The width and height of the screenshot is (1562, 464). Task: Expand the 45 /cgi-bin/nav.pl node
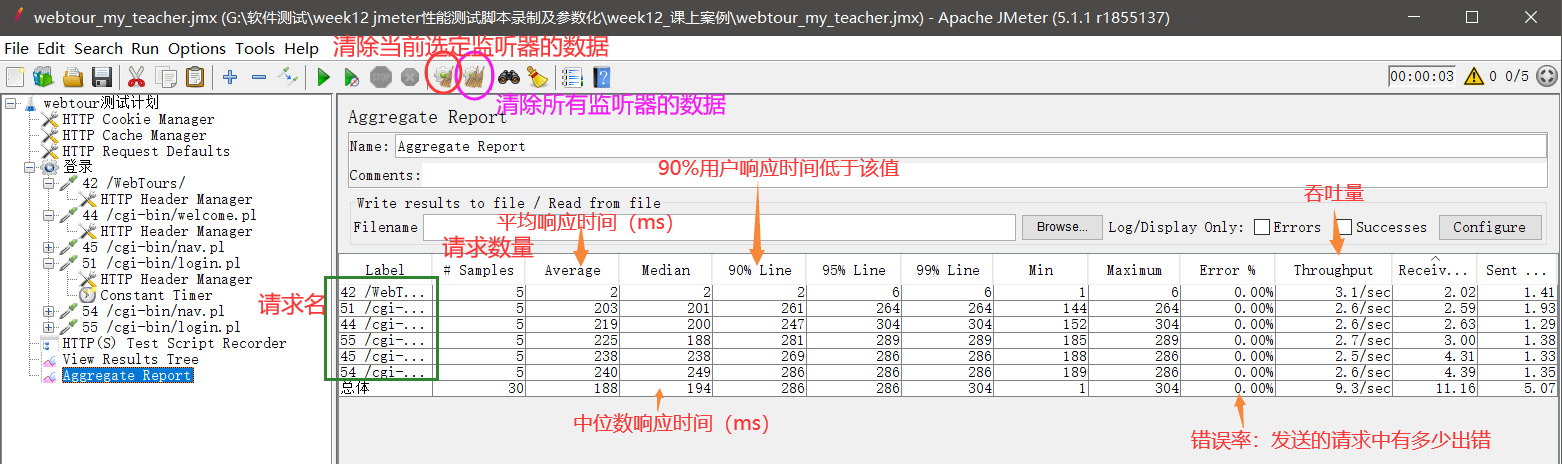click(49, 248)
